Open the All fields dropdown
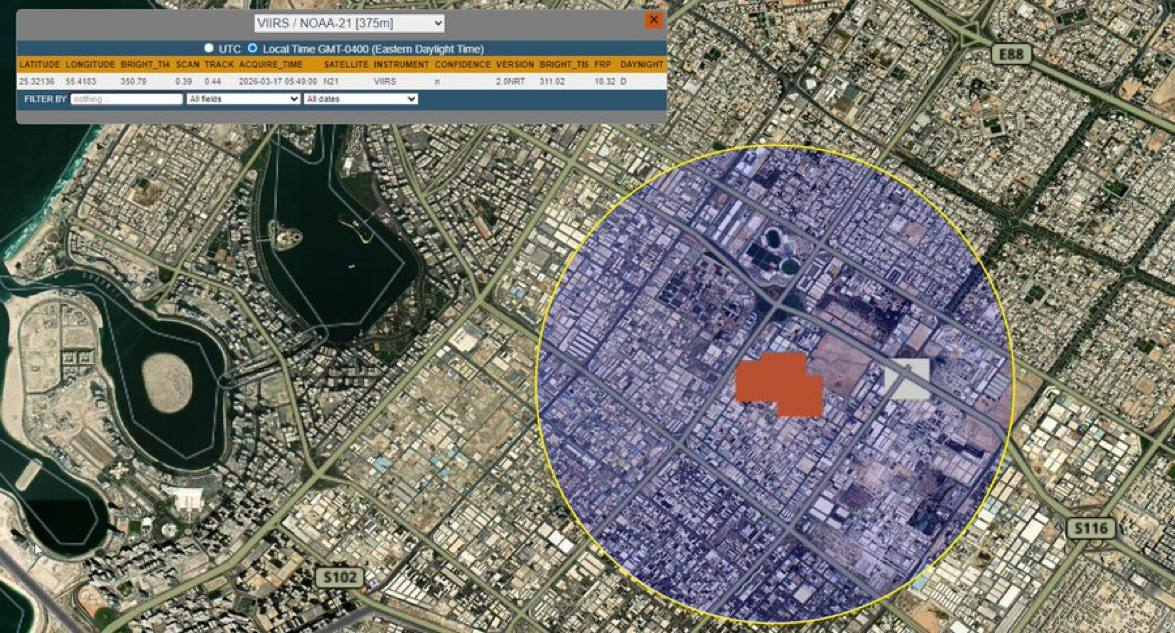 244,99
